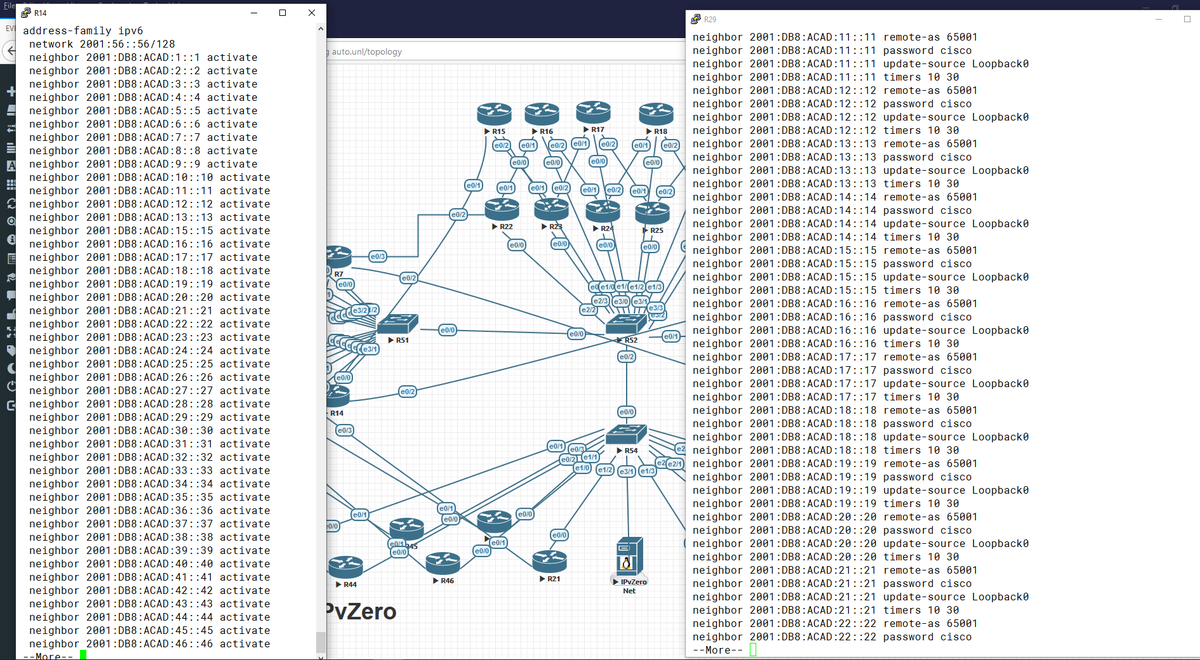Click the --More-- prompt in R14 terminal
Image resolution: width=1200 pixels, height=660 pixels.
[x=49, y=656]
